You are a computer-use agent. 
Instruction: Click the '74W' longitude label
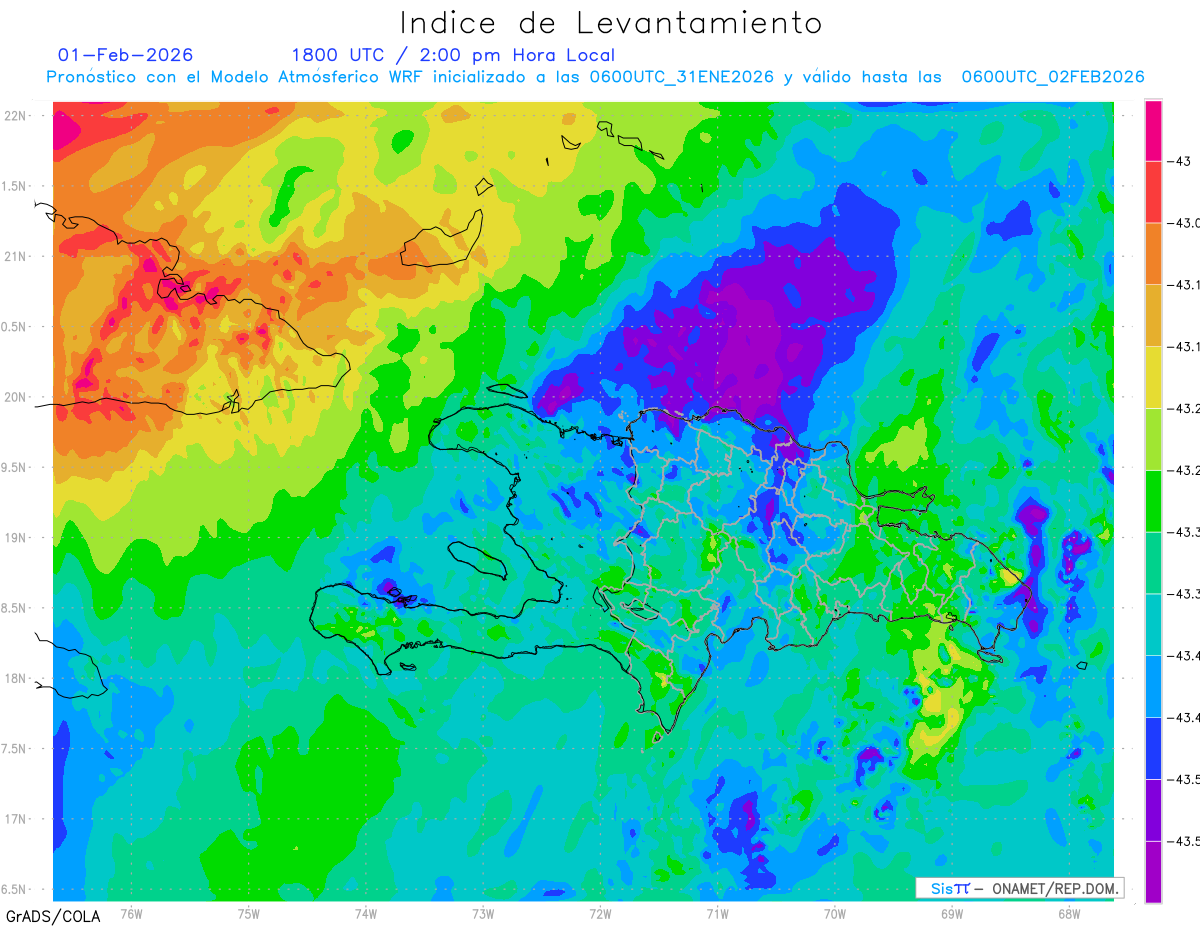point(366,913)
